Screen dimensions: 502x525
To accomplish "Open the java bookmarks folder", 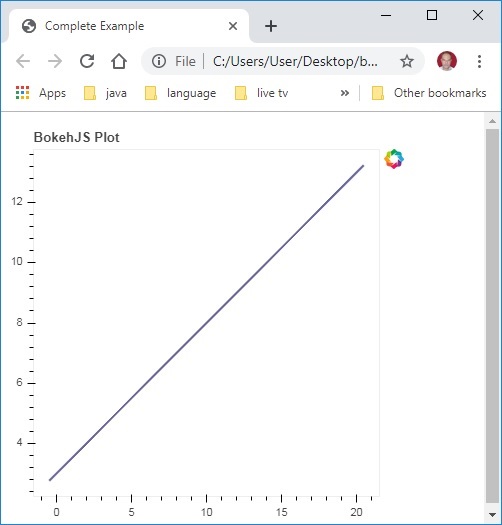I will (x=105, y=93).
